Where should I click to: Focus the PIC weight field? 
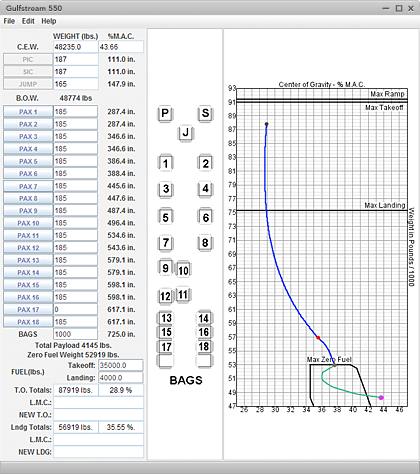pos(76,59)
